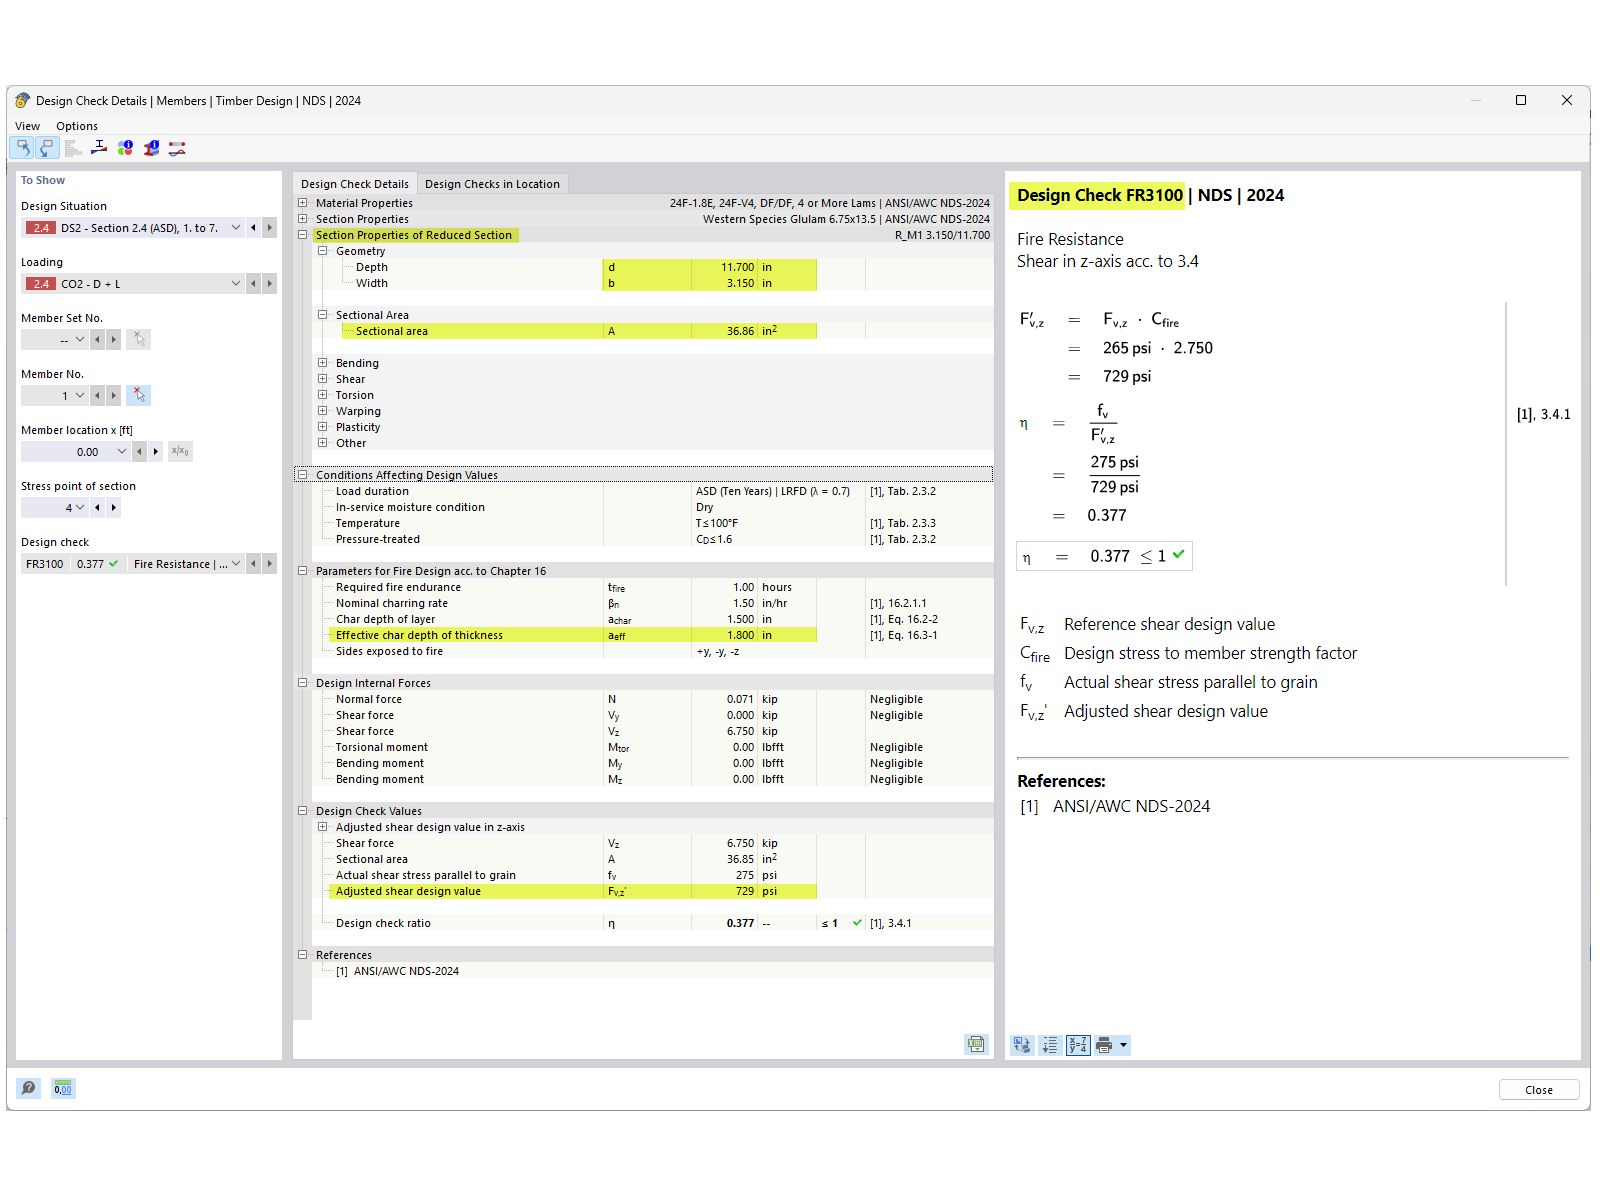
Task: Click the help icon at bottom left
Action: coord(29,1088)
